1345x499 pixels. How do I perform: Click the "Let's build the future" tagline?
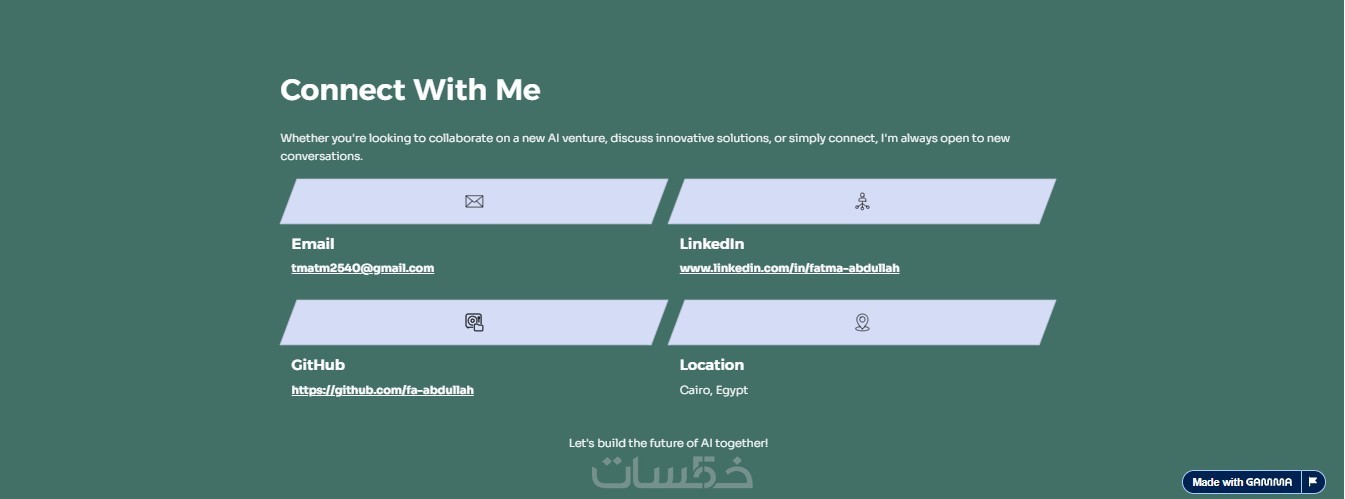pyautogui.click(x=668, y=442)
